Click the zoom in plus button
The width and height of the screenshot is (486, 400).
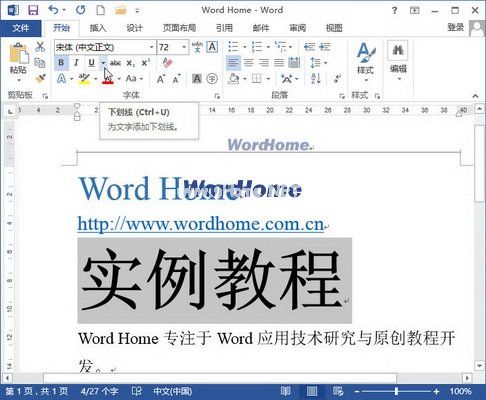(436, 391)
